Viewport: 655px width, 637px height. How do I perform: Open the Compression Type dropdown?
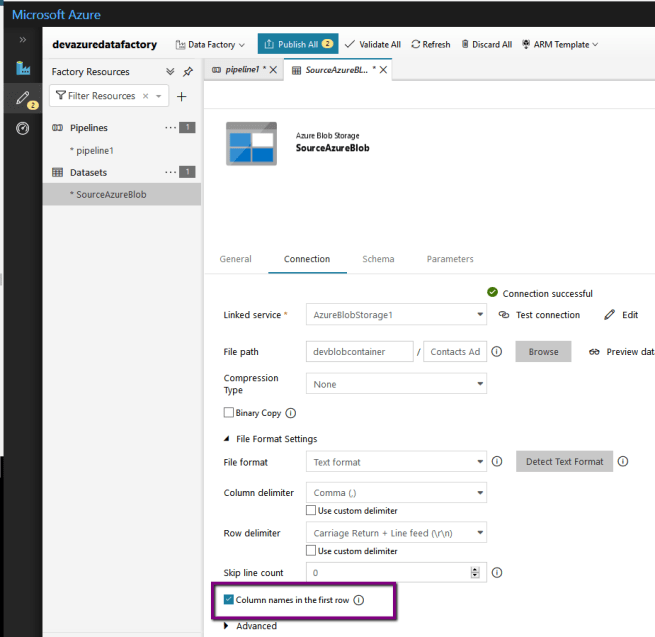tap(395, 384)
